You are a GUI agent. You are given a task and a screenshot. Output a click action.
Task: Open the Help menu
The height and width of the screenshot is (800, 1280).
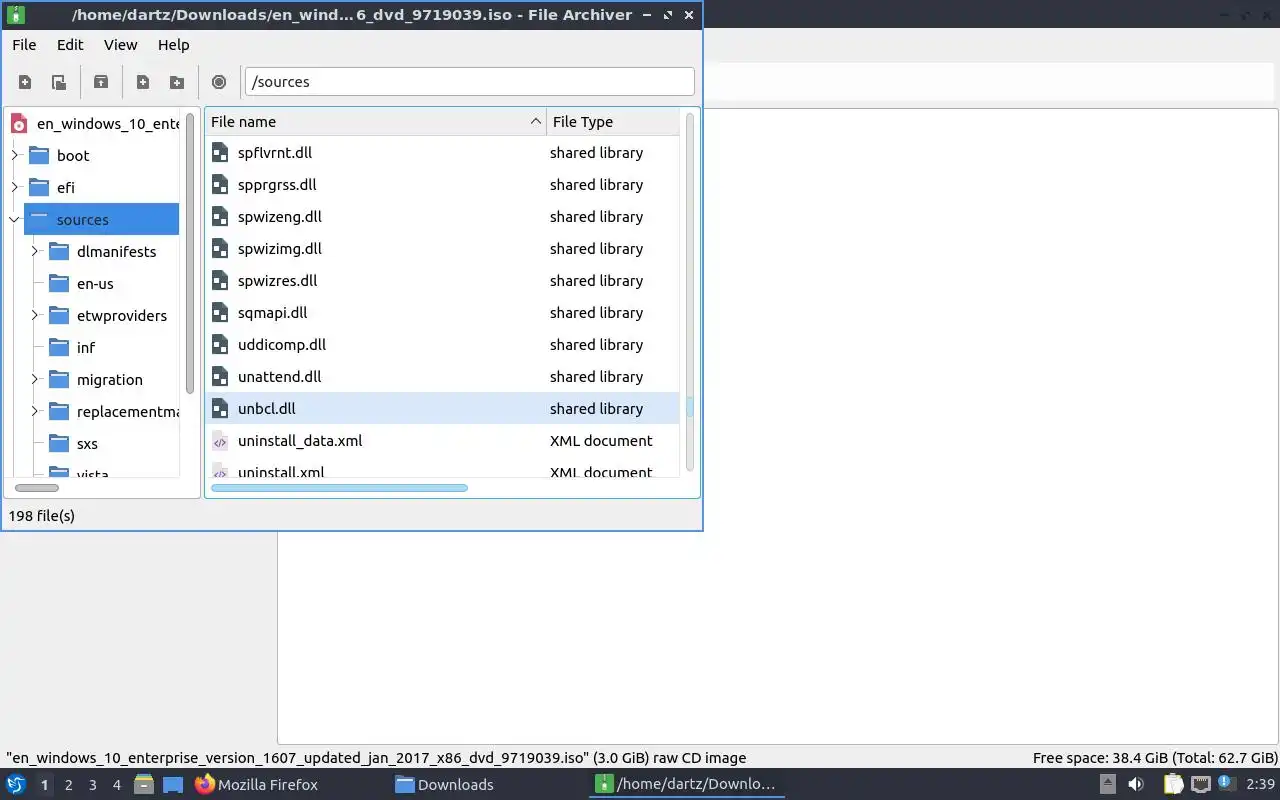[173, 45]
